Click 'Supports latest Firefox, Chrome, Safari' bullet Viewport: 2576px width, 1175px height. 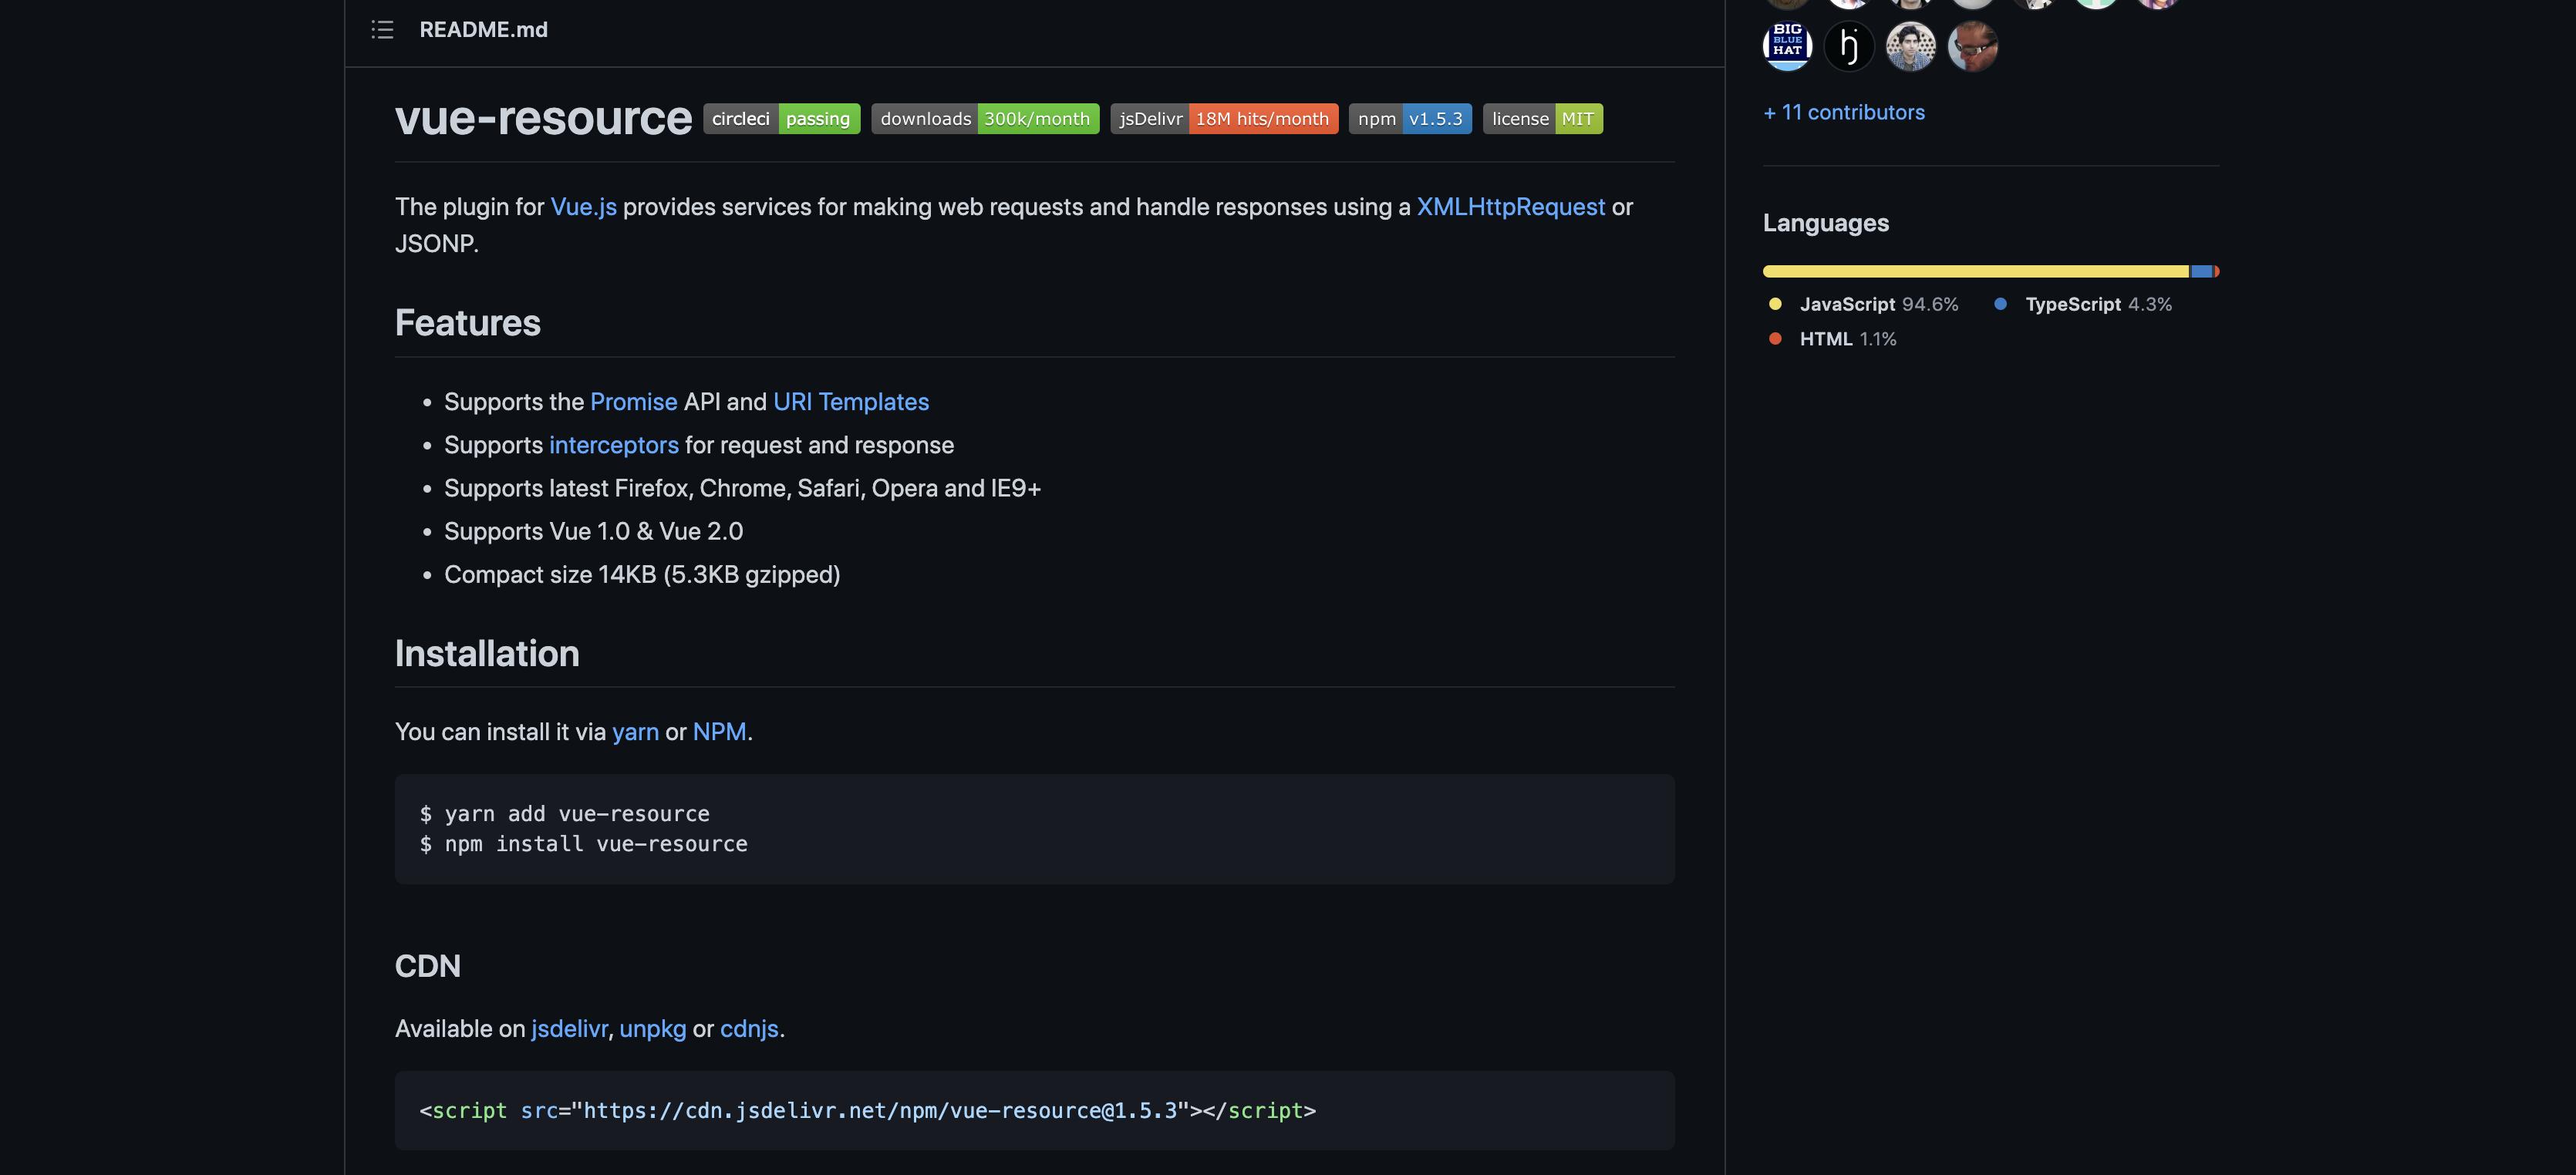(x=742, y=489)
